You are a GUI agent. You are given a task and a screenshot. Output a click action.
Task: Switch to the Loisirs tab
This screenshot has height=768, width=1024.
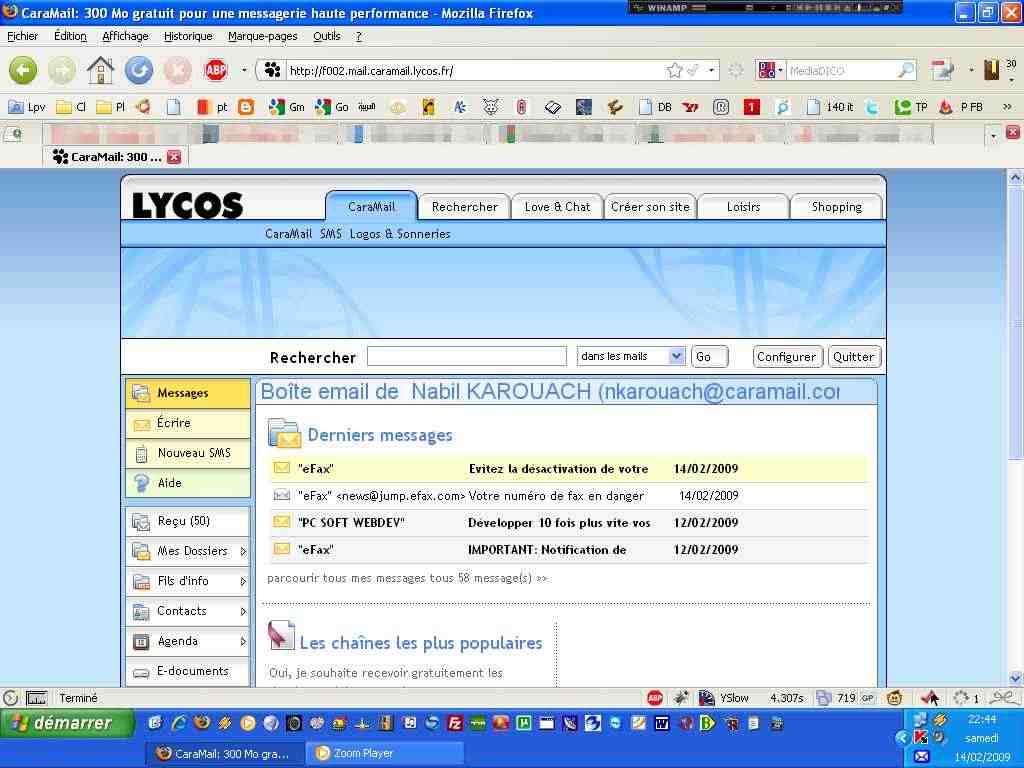coord(743,207)
